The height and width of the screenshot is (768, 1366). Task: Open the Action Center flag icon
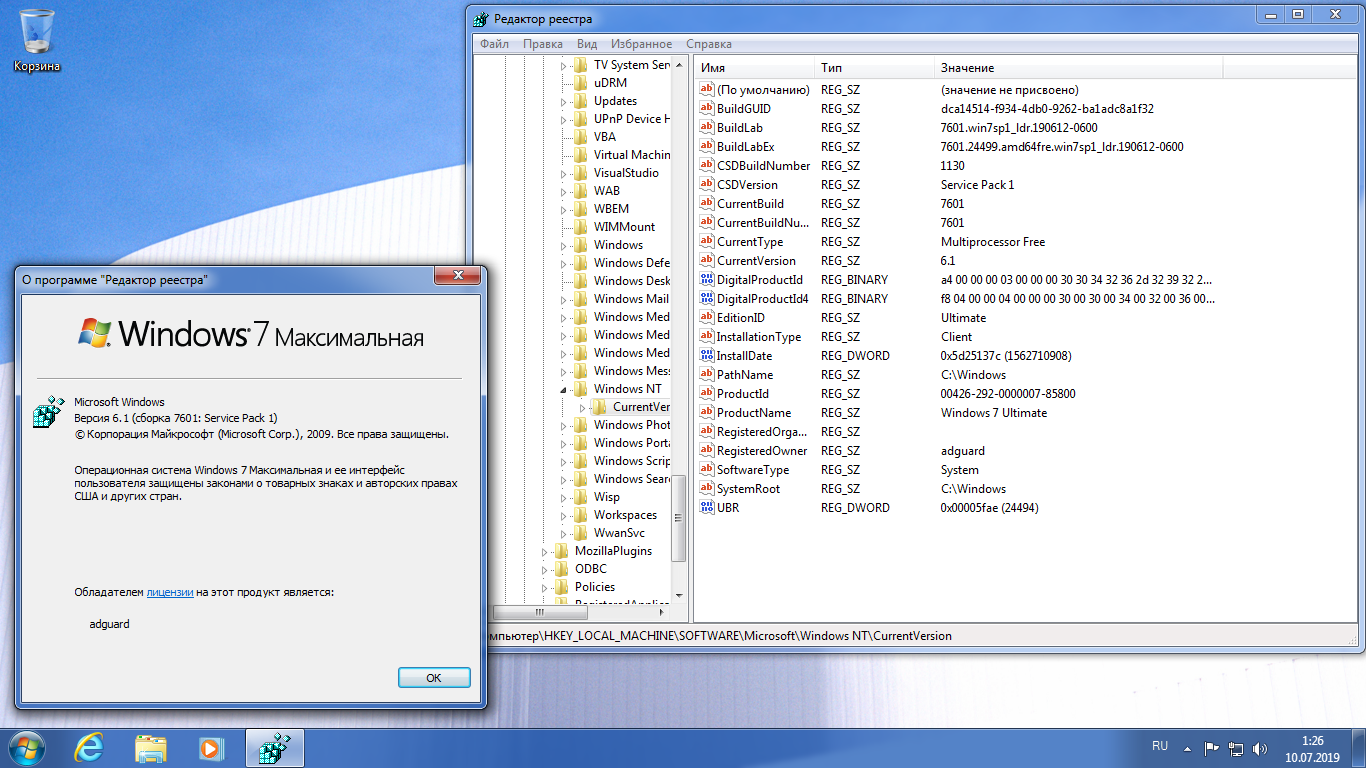(x=1210, y=748)
